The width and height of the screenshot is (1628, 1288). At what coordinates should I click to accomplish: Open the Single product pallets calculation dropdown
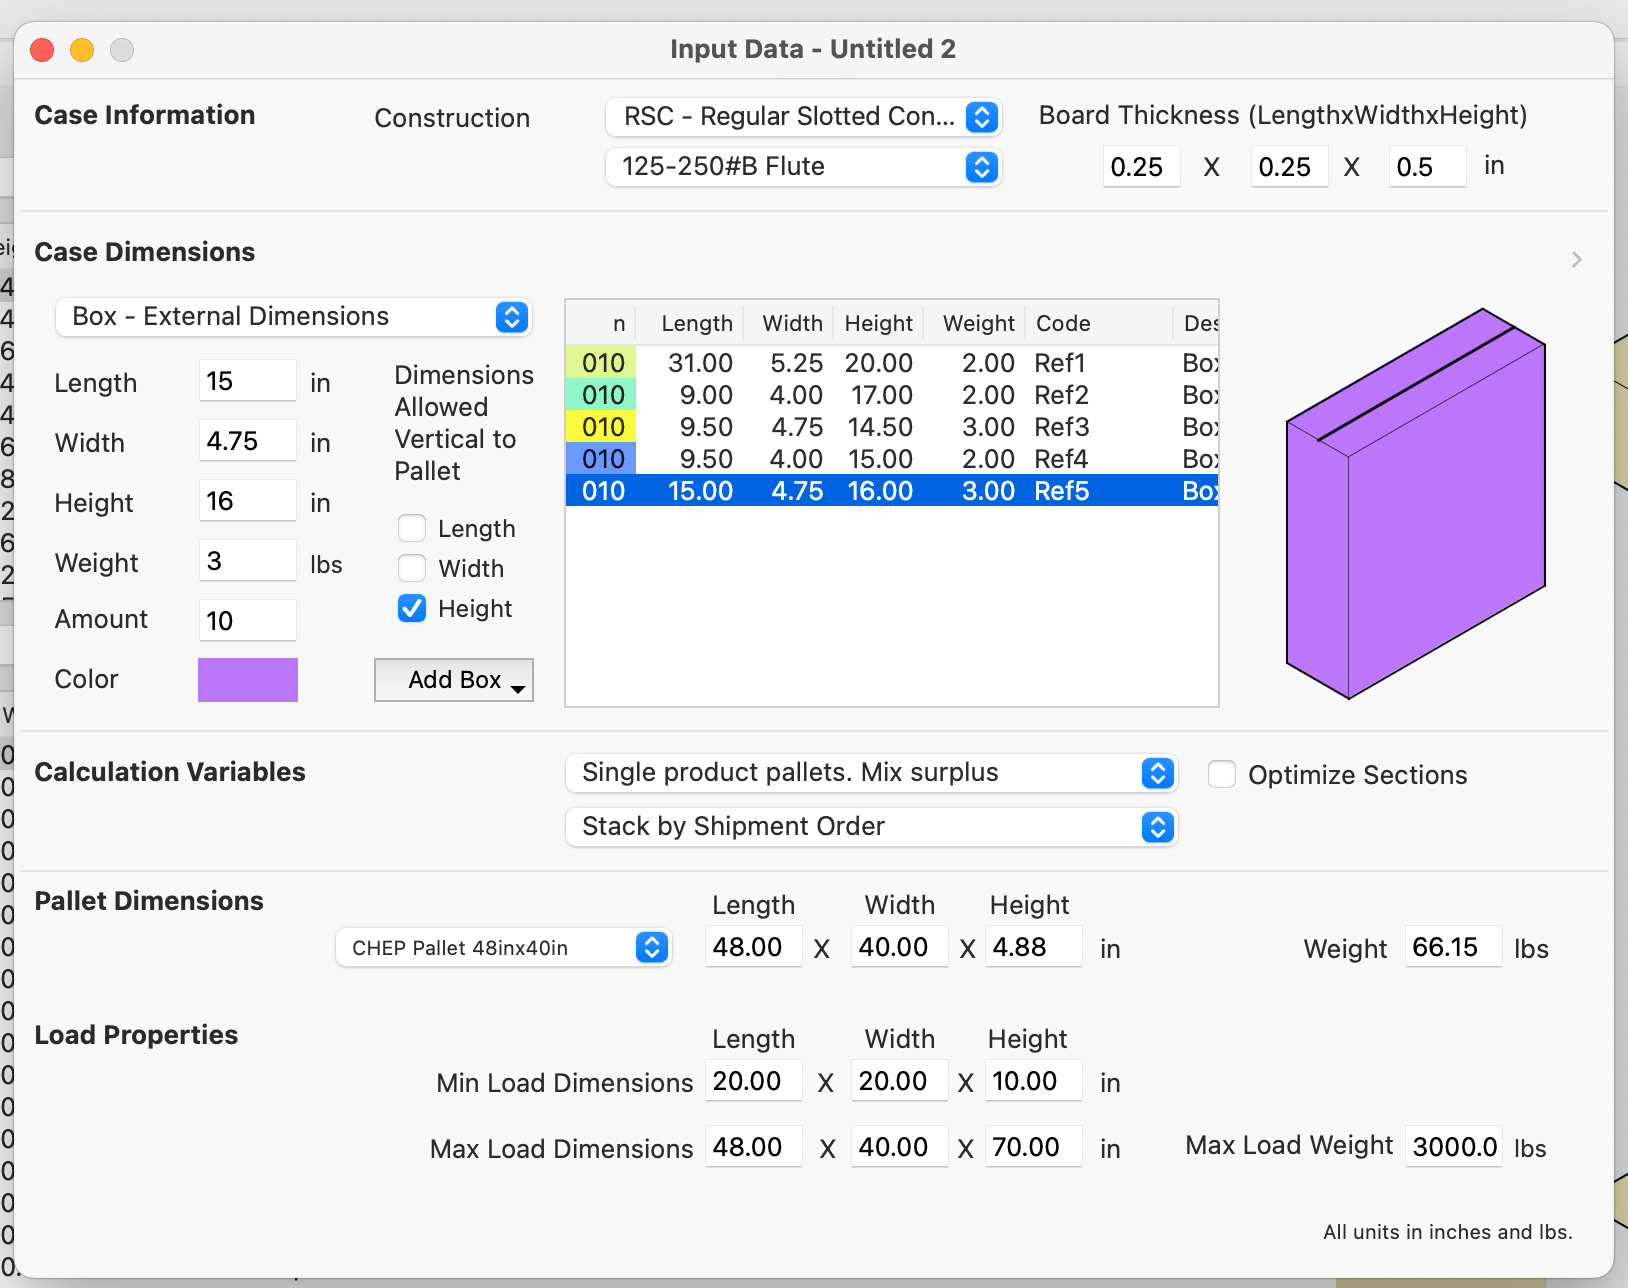(x=1157, y=773)
